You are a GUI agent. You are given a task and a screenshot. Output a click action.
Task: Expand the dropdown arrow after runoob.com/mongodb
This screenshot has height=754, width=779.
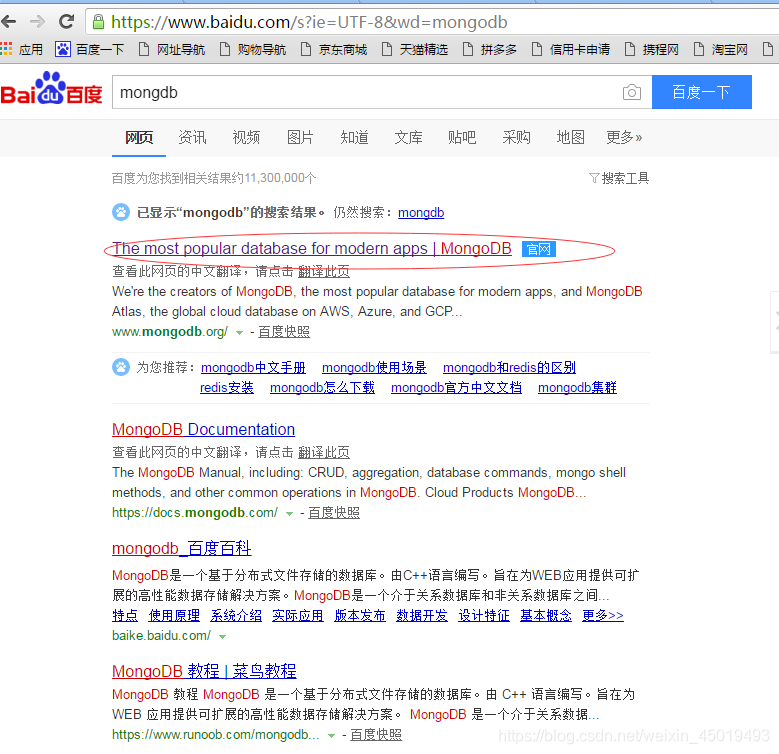331,736
